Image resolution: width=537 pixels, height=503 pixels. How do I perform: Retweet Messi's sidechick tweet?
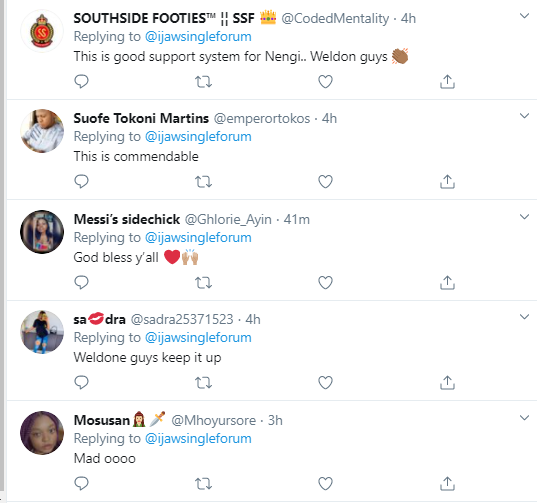point(203,283)
